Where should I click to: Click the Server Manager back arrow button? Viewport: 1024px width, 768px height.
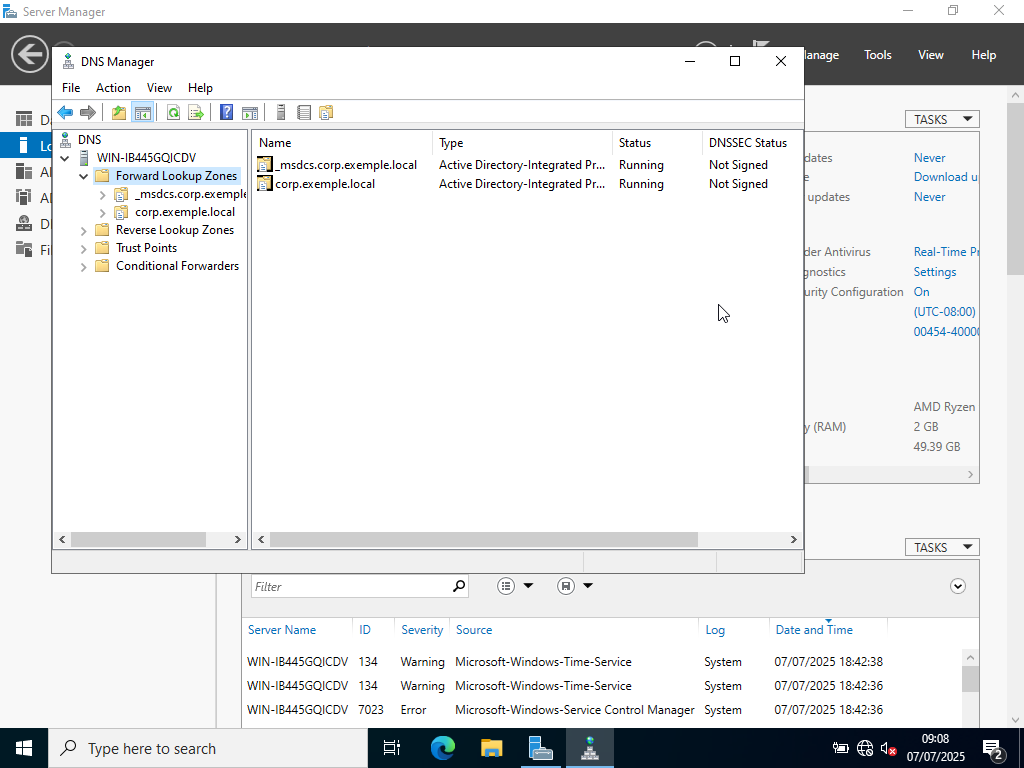click(x=29, y=54)
